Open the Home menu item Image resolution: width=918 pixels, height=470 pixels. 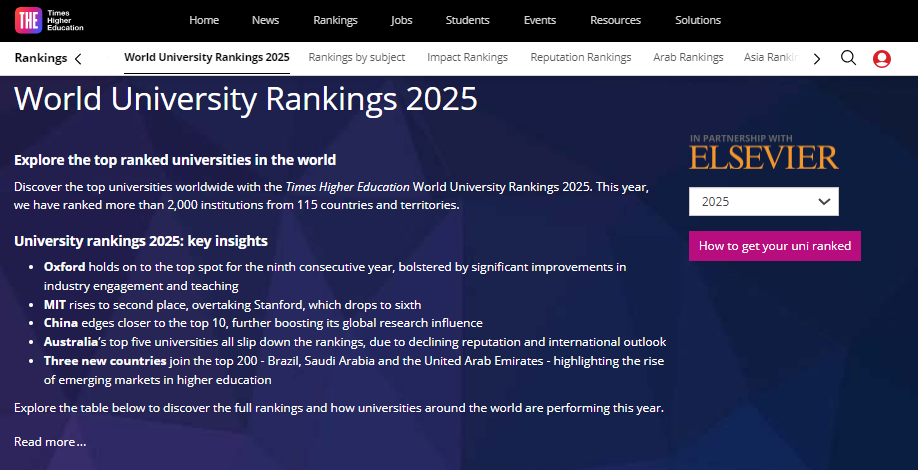(204, 20)
